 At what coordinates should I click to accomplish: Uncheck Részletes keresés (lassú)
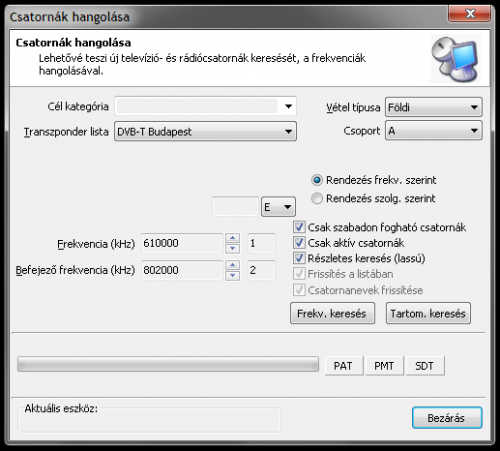click(299, 258)
